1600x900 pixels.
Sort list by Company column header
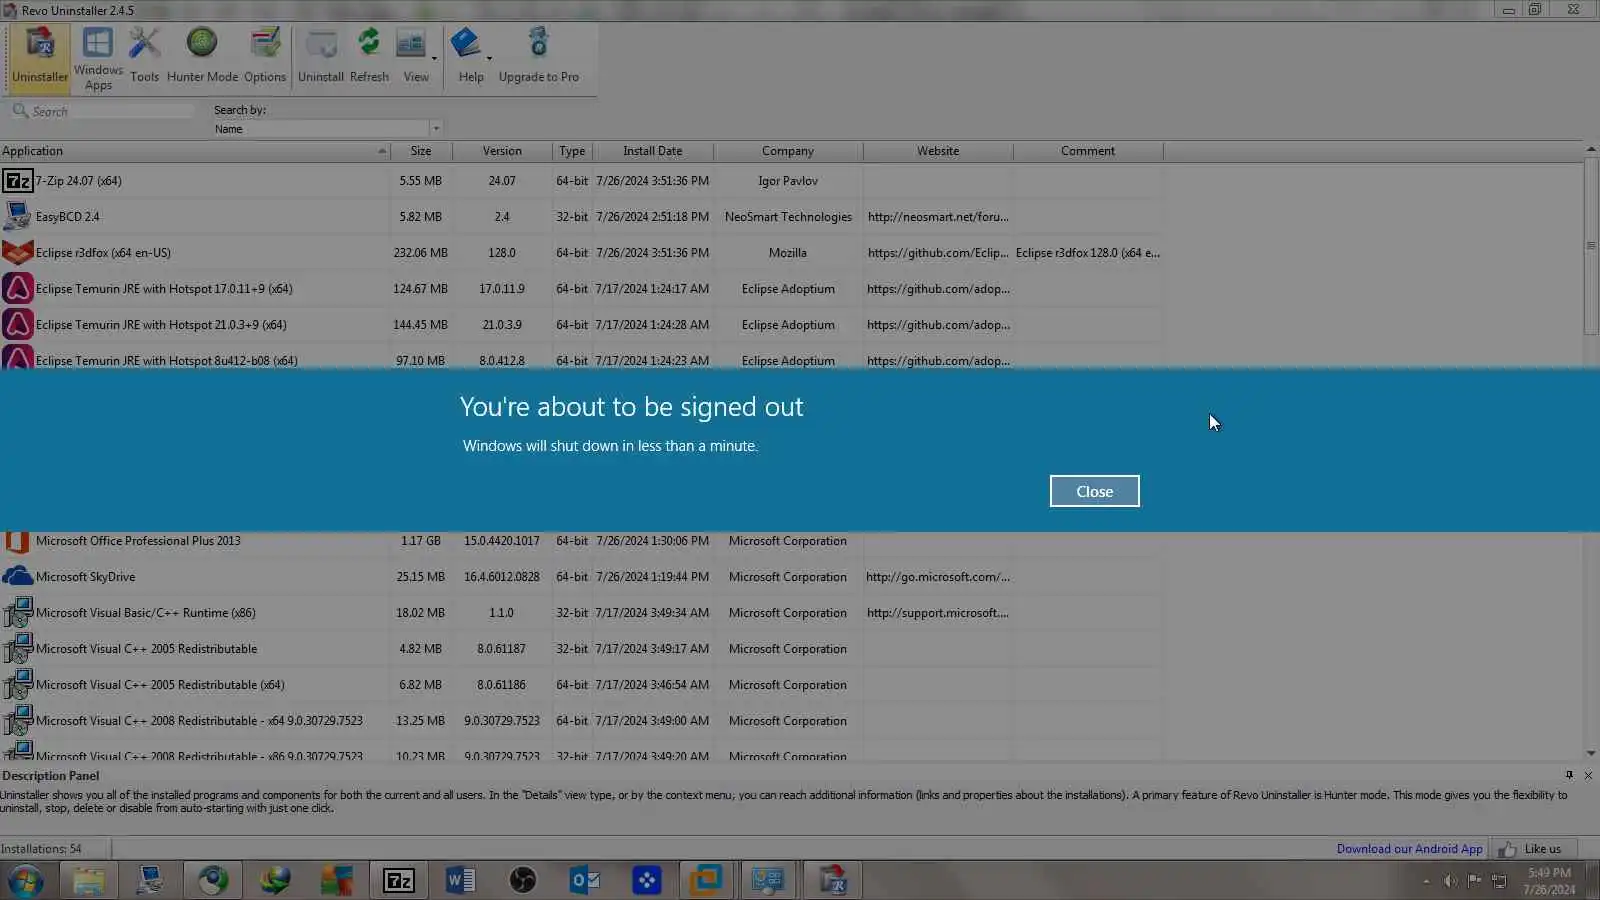point(788,151)
